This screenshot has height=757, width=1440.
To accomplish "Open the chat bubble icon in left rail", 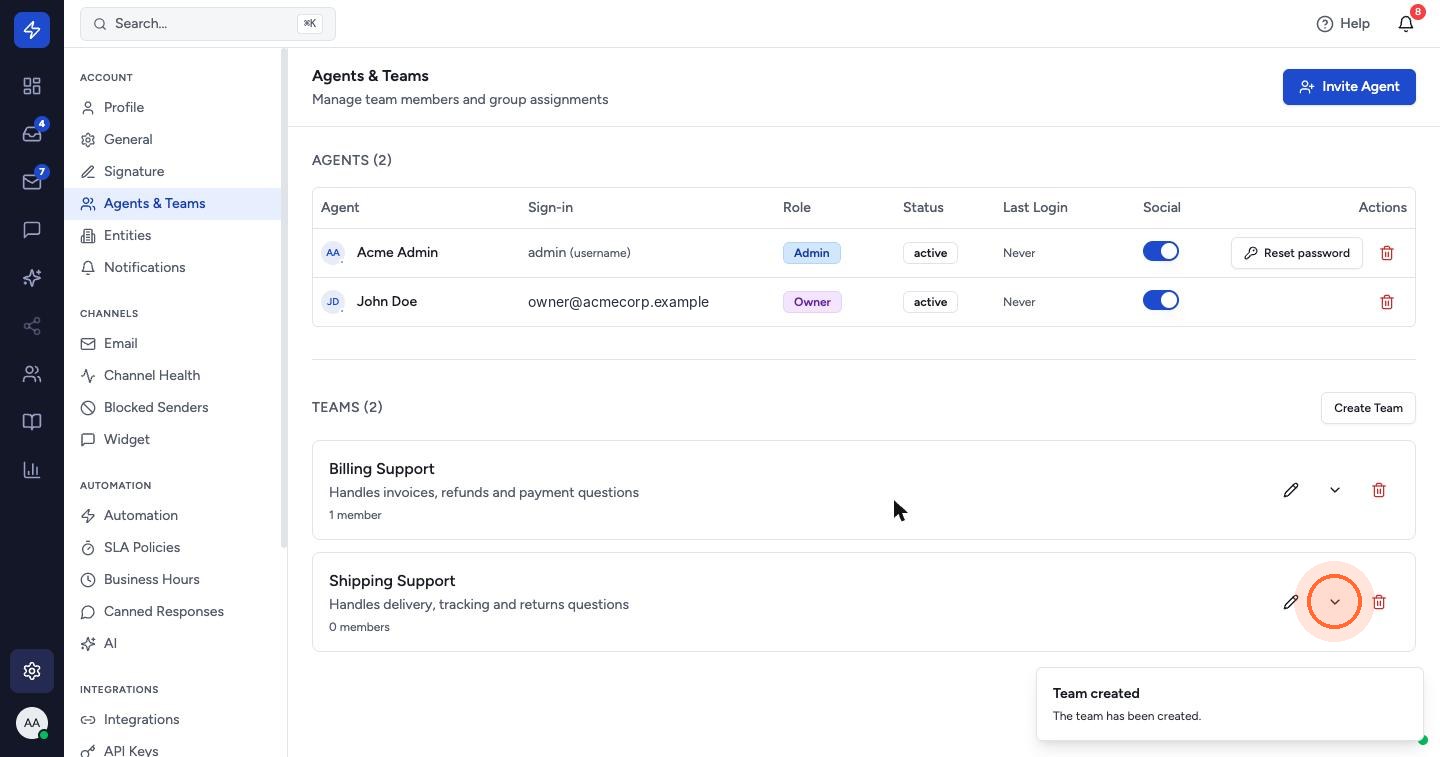I will coord(32,230).
